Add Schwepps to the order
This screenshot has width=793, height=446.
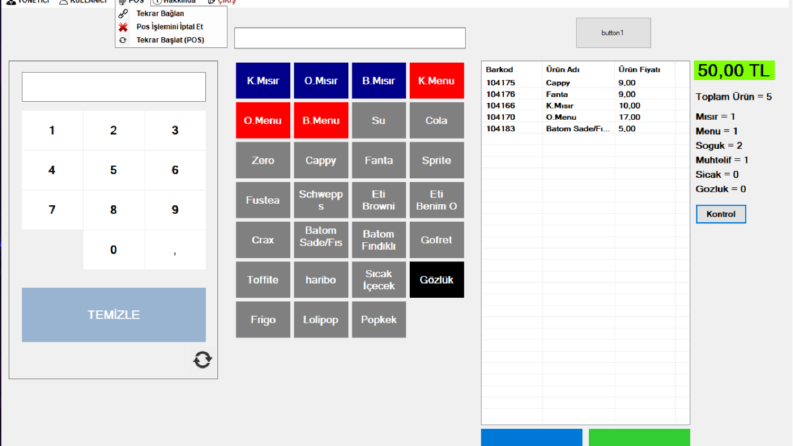pos(321,200)
